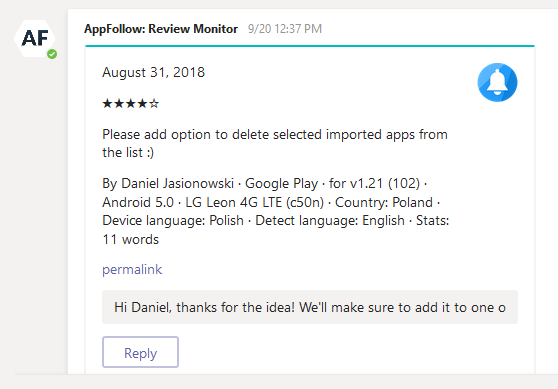
Task: Click the green presence status badge
Action: tap(52, 54)
